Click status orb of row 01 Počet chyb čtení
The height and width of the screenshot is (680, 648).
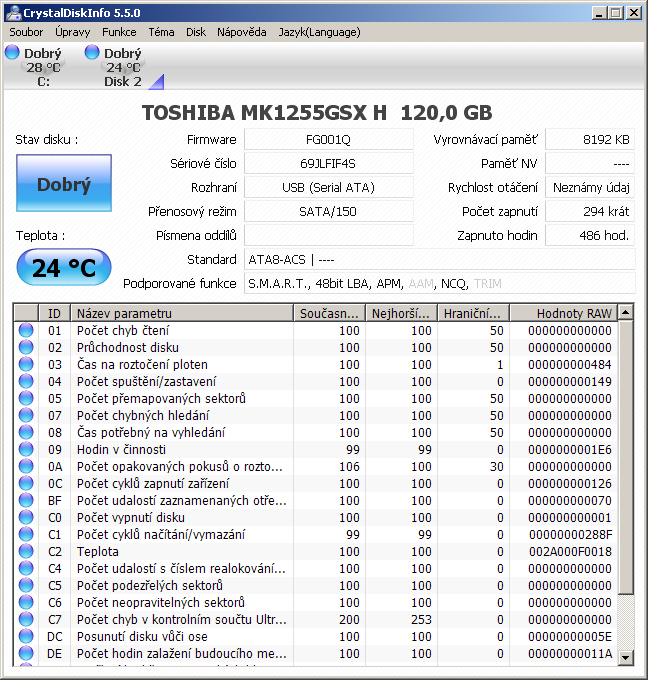click(26, 330)
